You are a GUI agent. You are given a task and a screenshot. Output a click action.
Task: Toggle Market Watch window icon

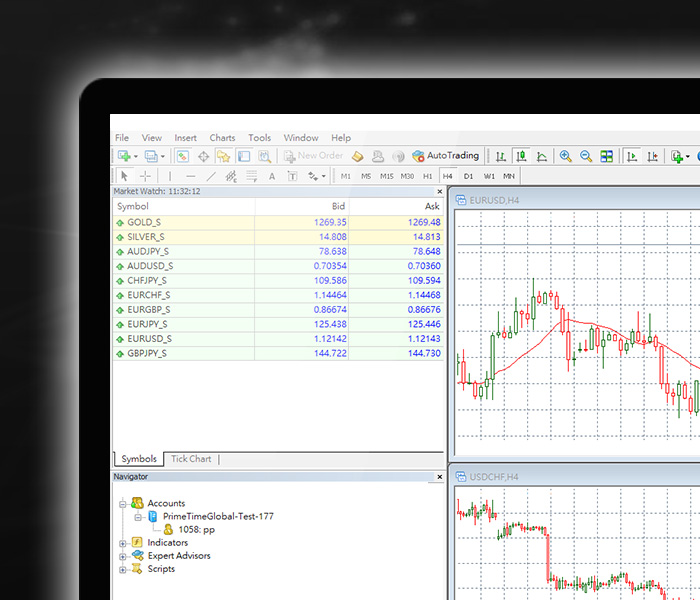coord(183,156)
